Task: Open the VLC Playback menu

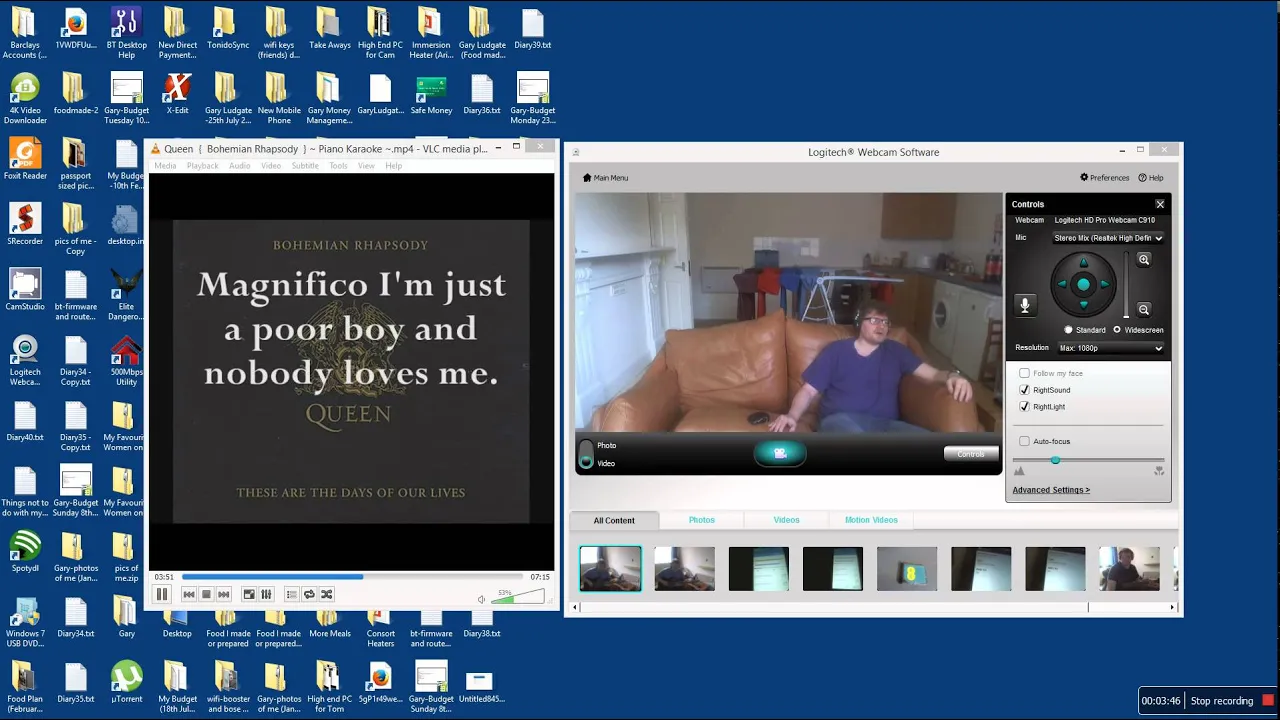Action: (x=202, y=166)
